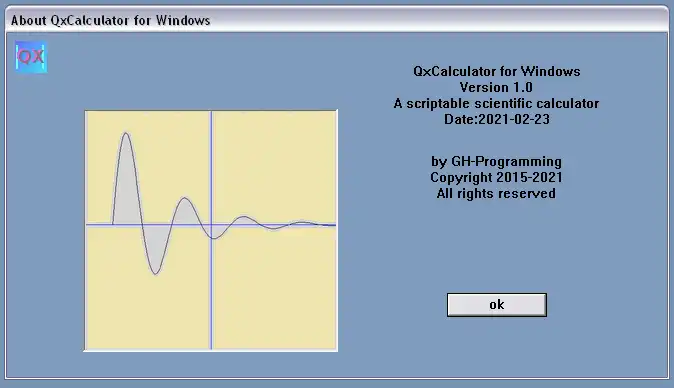
Task: Click 'A scriptable scientific calculator' text
Action: 496,103
